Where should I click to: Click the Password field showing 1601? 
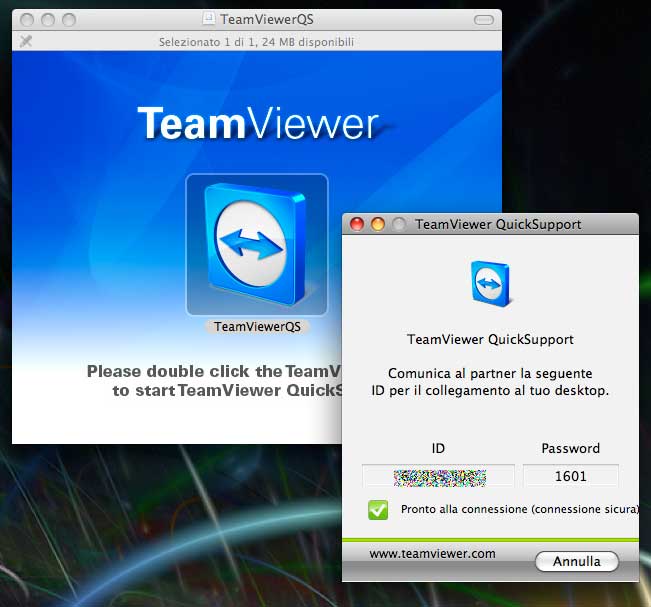click(570, 476)
